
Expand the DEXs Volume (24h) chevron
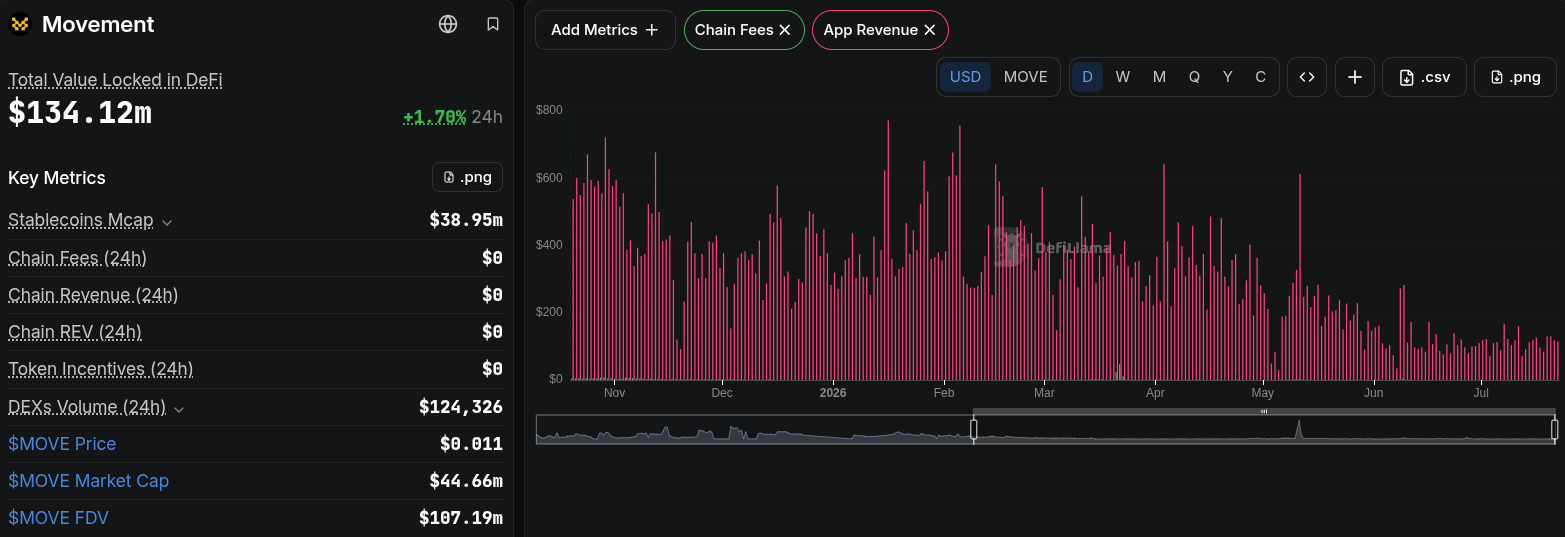[179, 409]
